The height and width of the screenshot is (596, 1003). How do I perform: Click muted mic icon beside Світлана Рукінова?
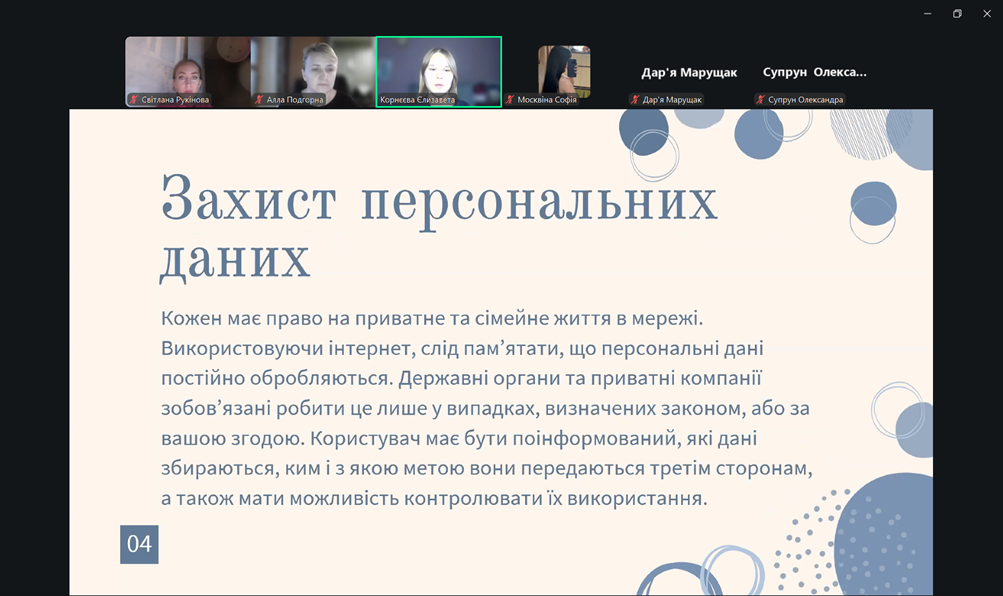click(134, 100)
